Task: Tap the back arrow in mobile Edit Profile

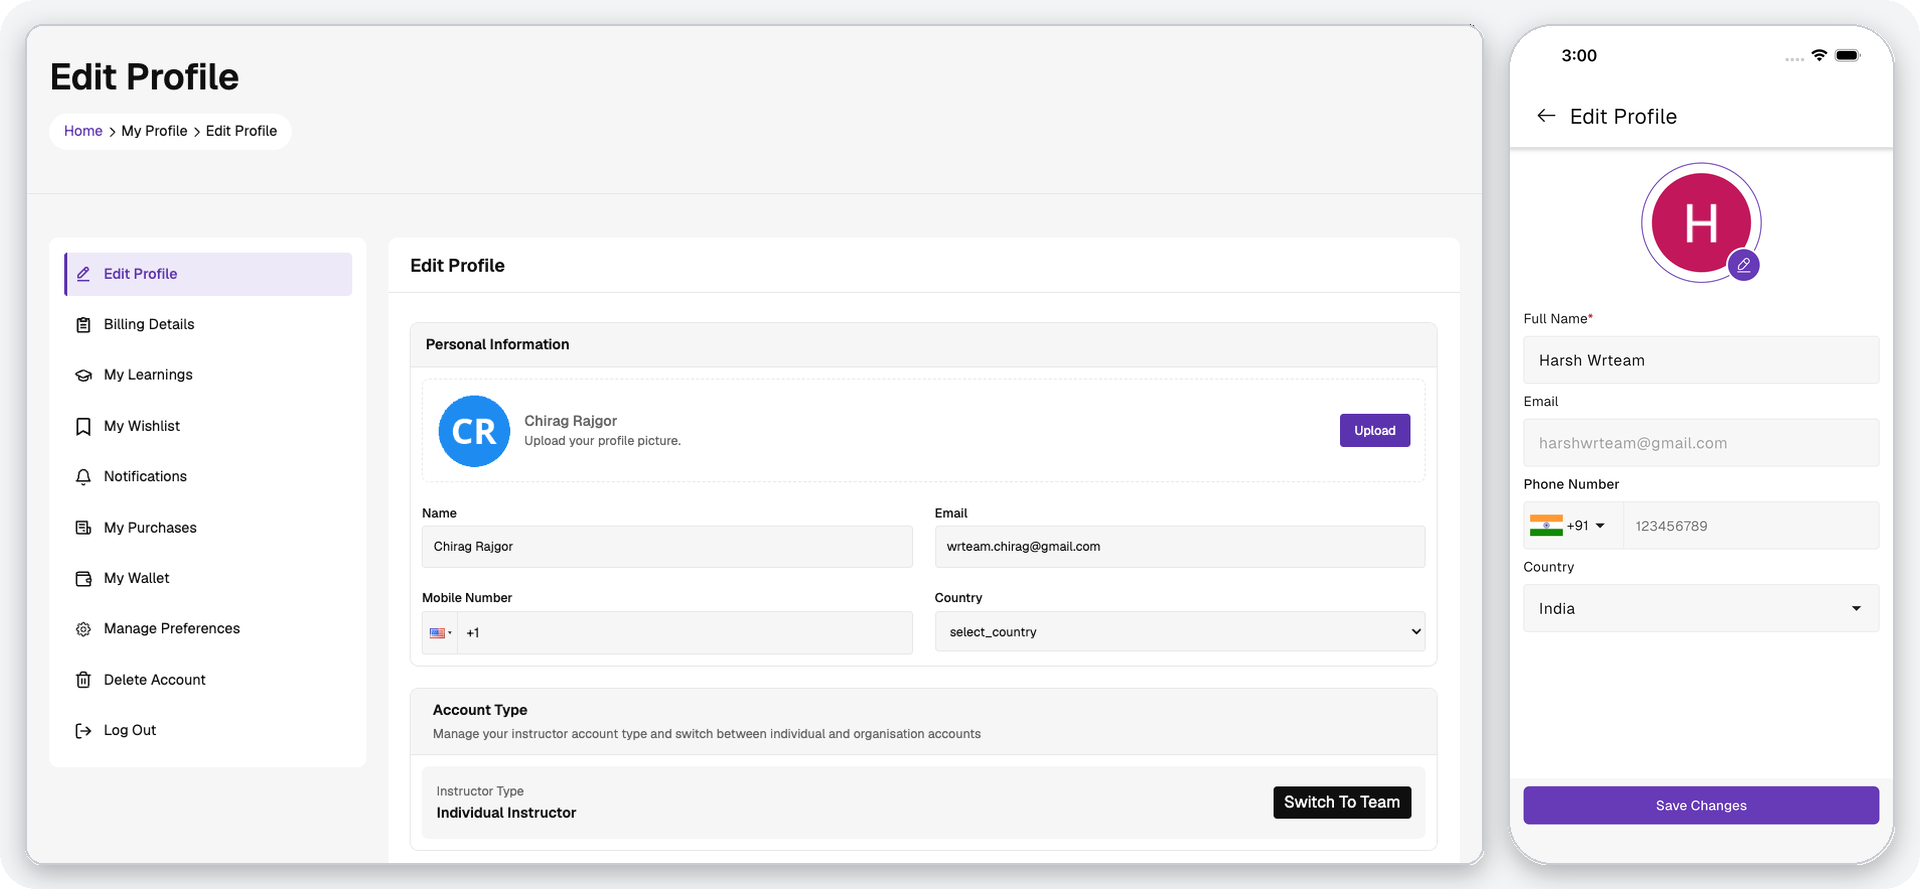Action: point(1546,116)
